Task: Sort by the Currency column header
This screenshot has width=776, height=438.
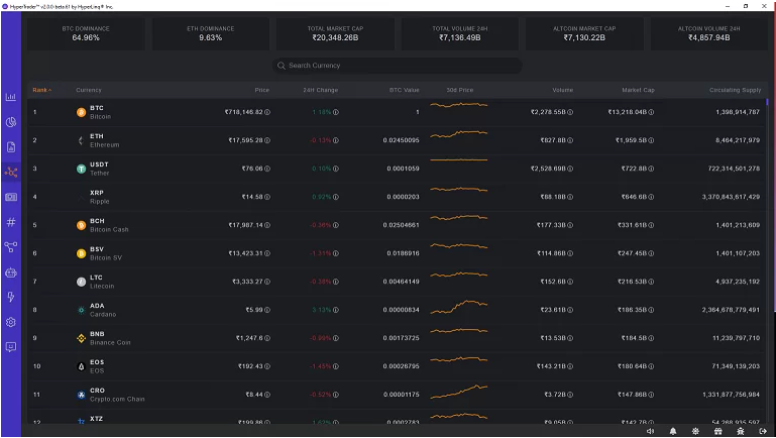Action: point(89,90)
